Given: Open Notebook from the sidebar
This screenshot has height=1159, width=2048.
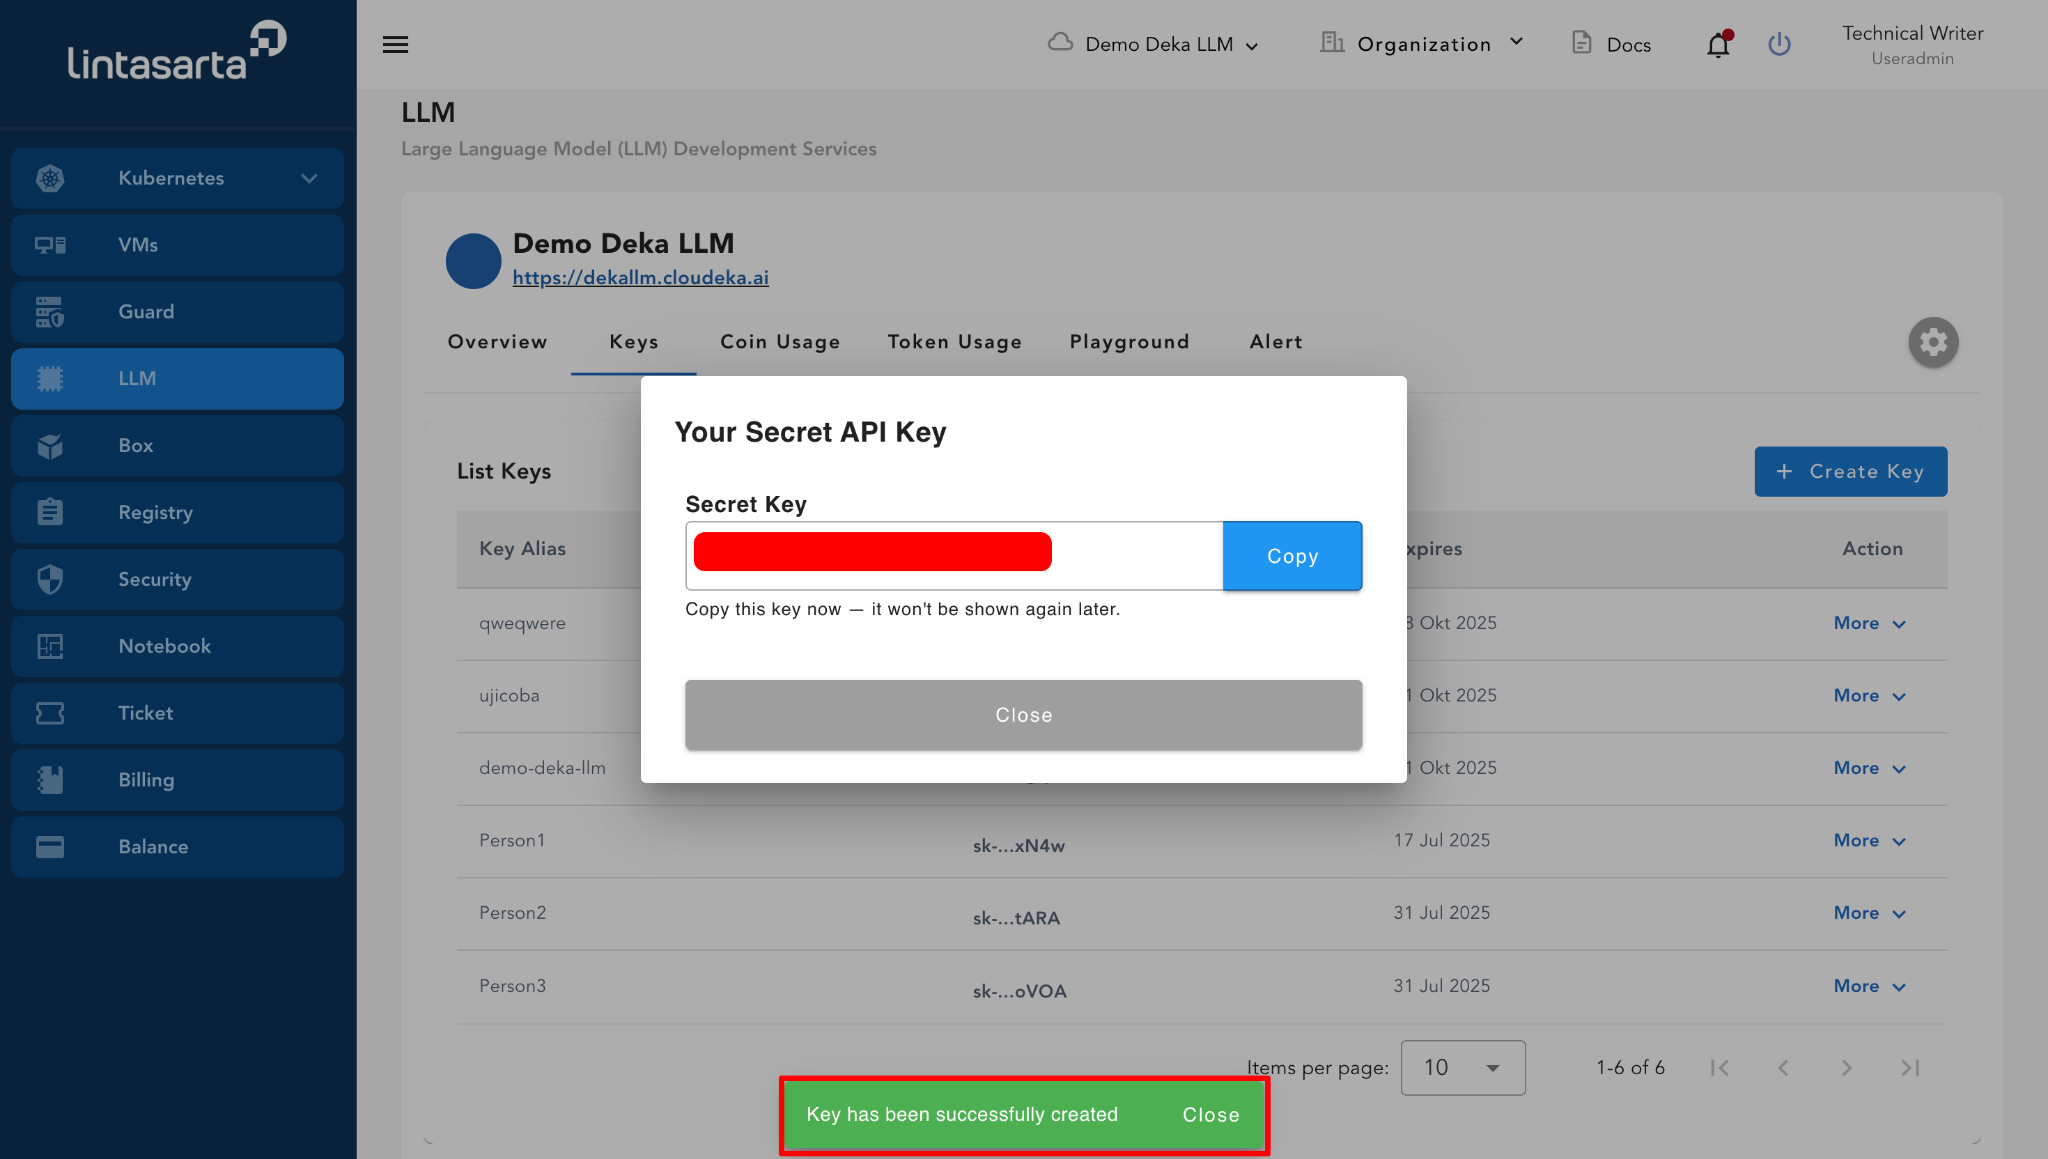Looking at the screenshot, I should [x=177, y=646].
